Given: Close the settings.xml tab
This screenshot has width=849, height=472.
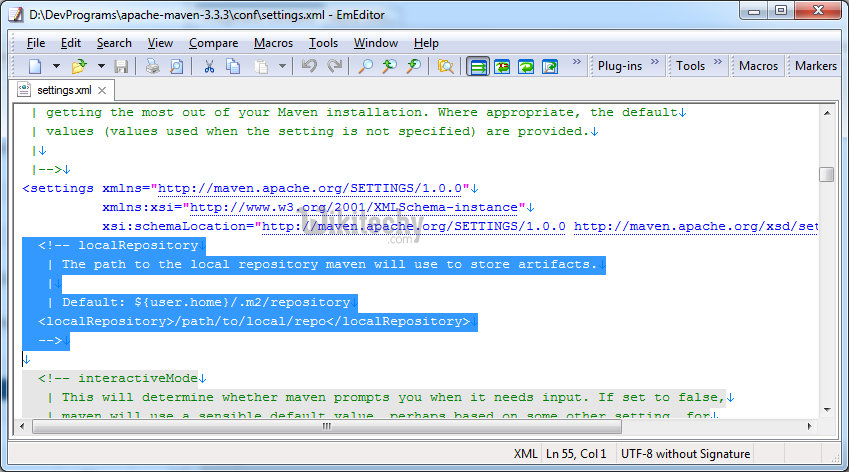Looking at the screenshot, I should pos(103,91).
